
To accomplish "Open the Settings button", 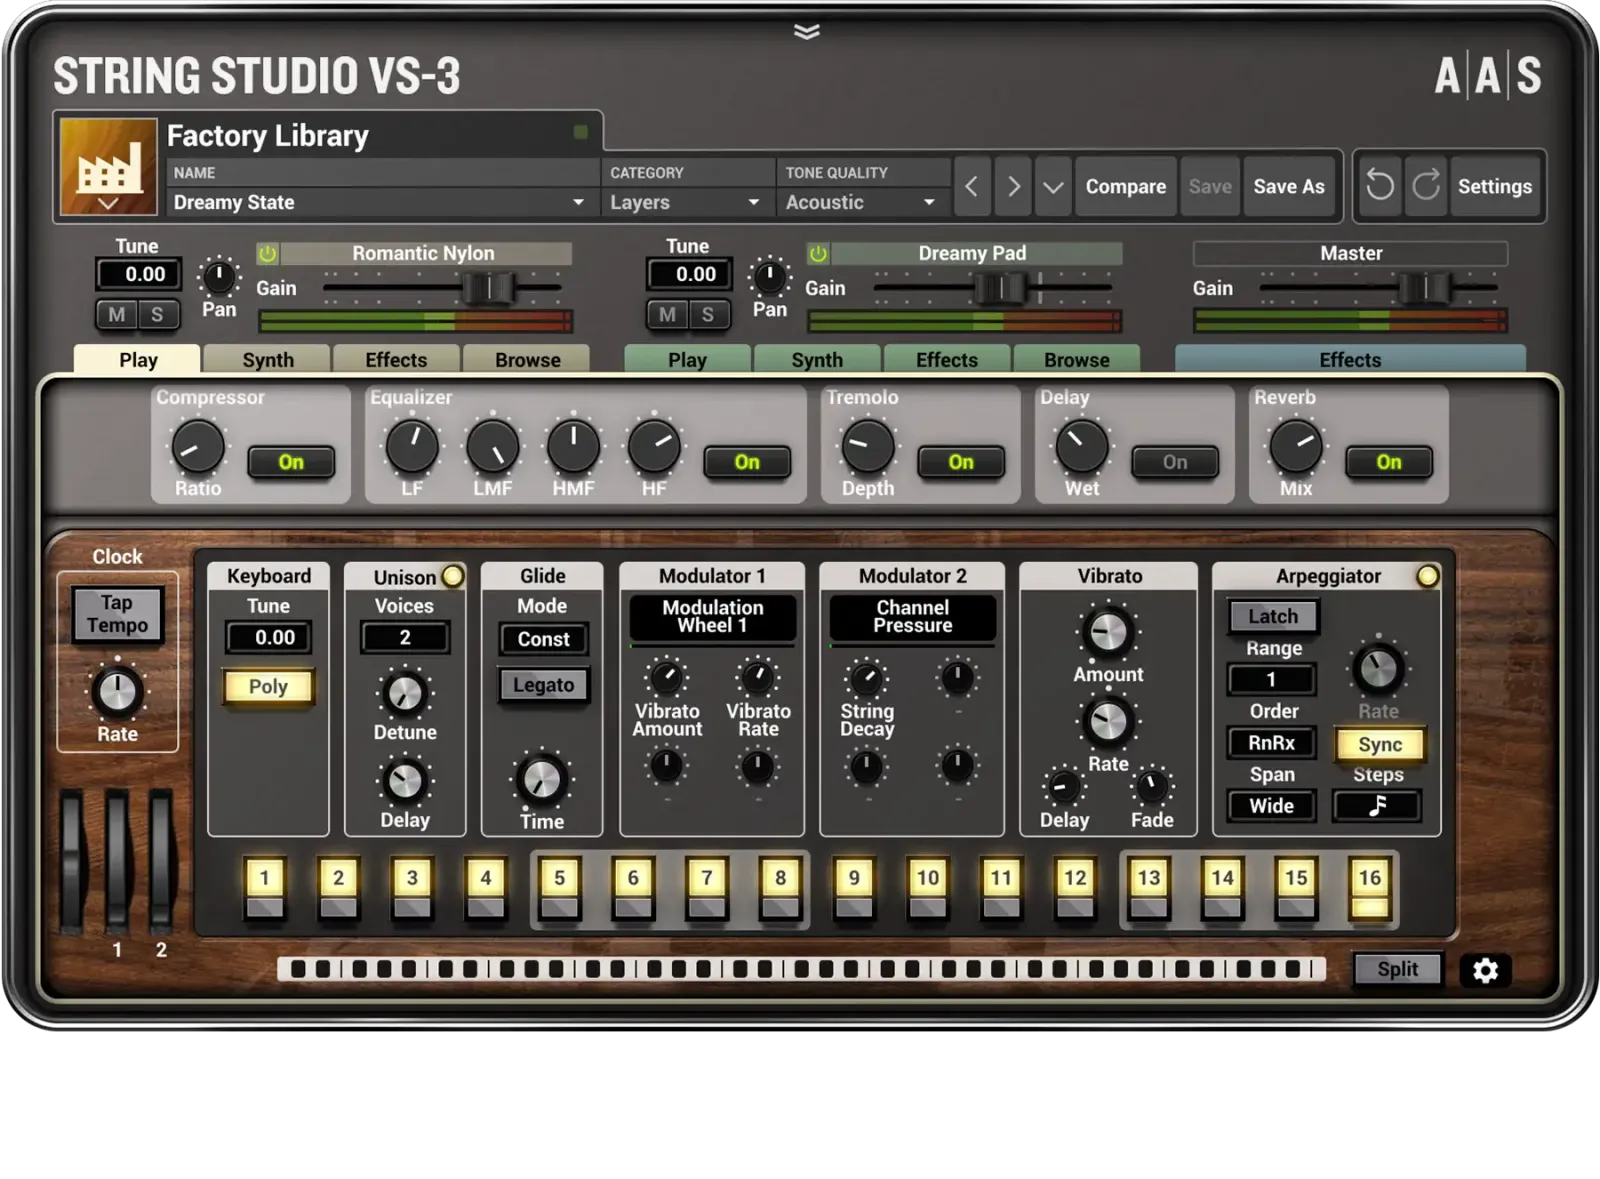I will pos(1495,186).
